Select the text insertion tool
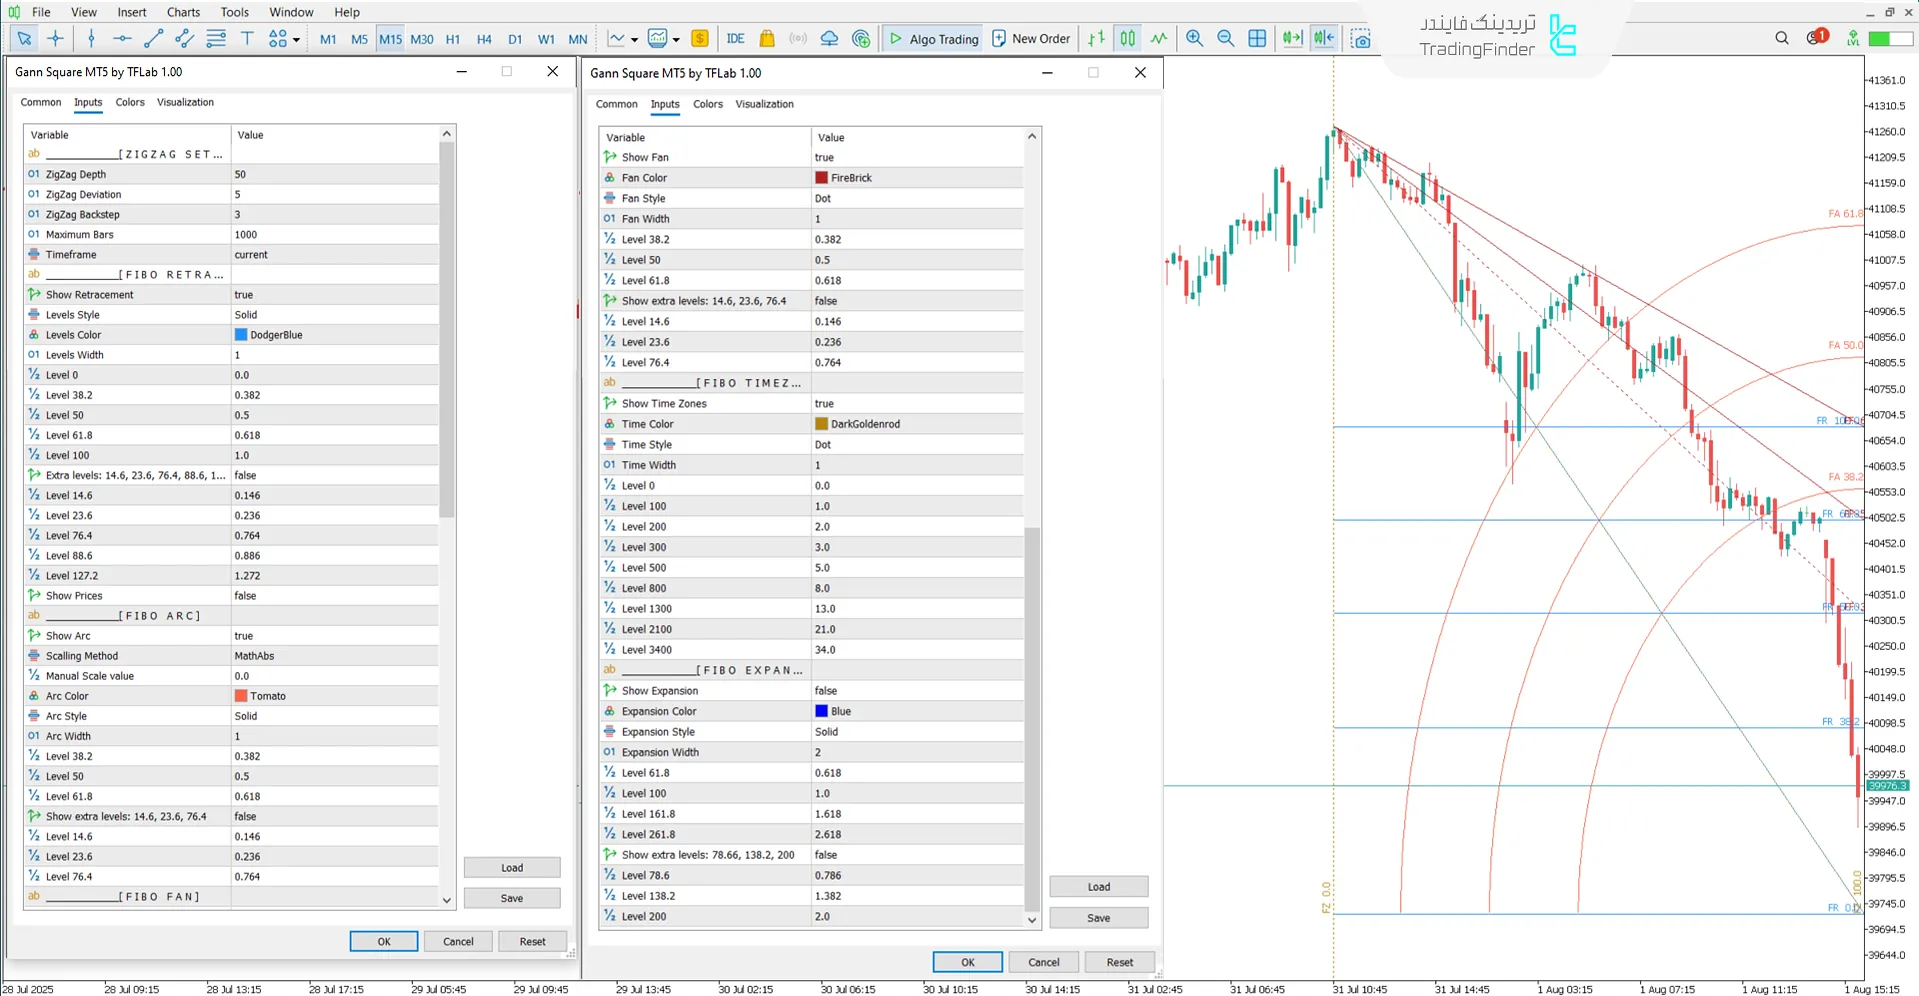 pyautogui.click(x=247, y=38)
